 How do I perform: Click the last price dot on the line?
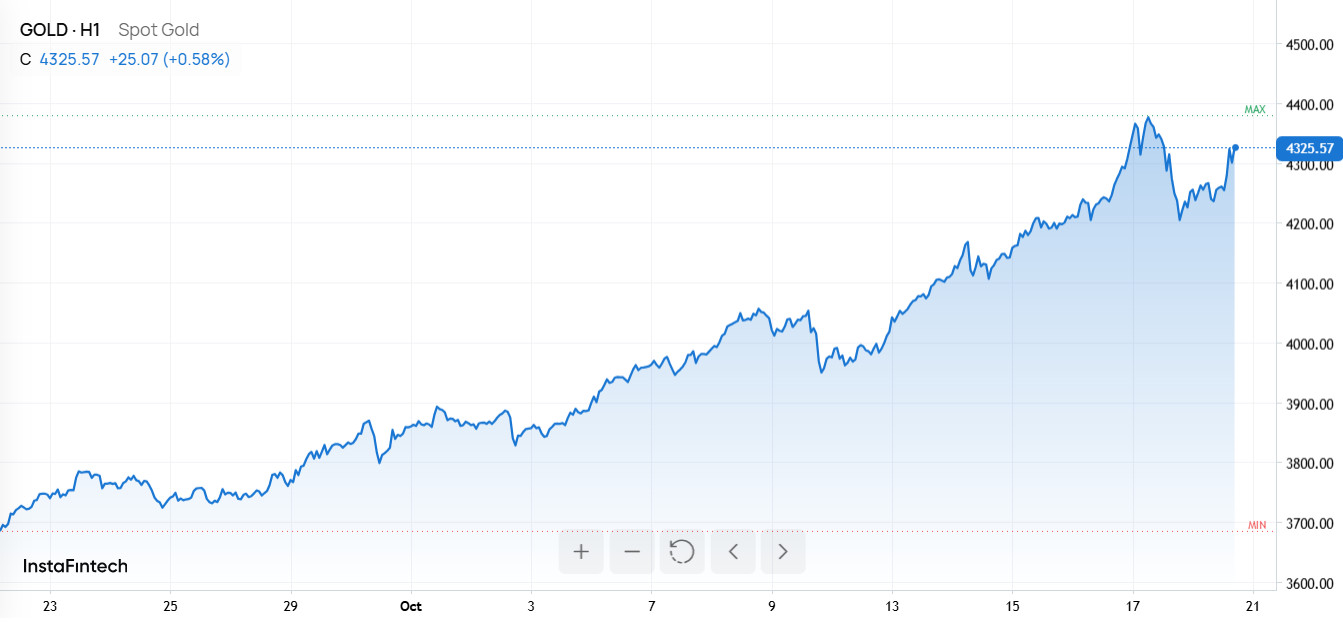[1235, 148]
